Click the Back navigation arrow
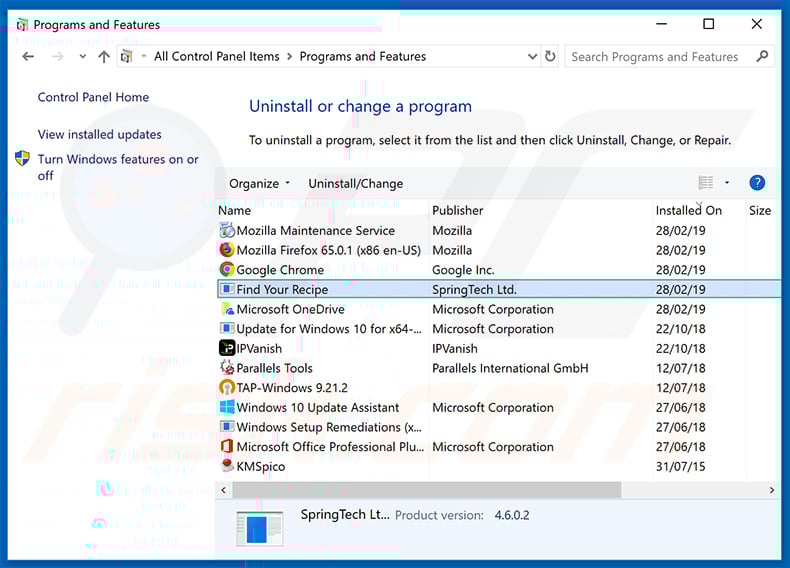This screenshot has height=568, width=790. pyautogui.click(x=28, y=57)
